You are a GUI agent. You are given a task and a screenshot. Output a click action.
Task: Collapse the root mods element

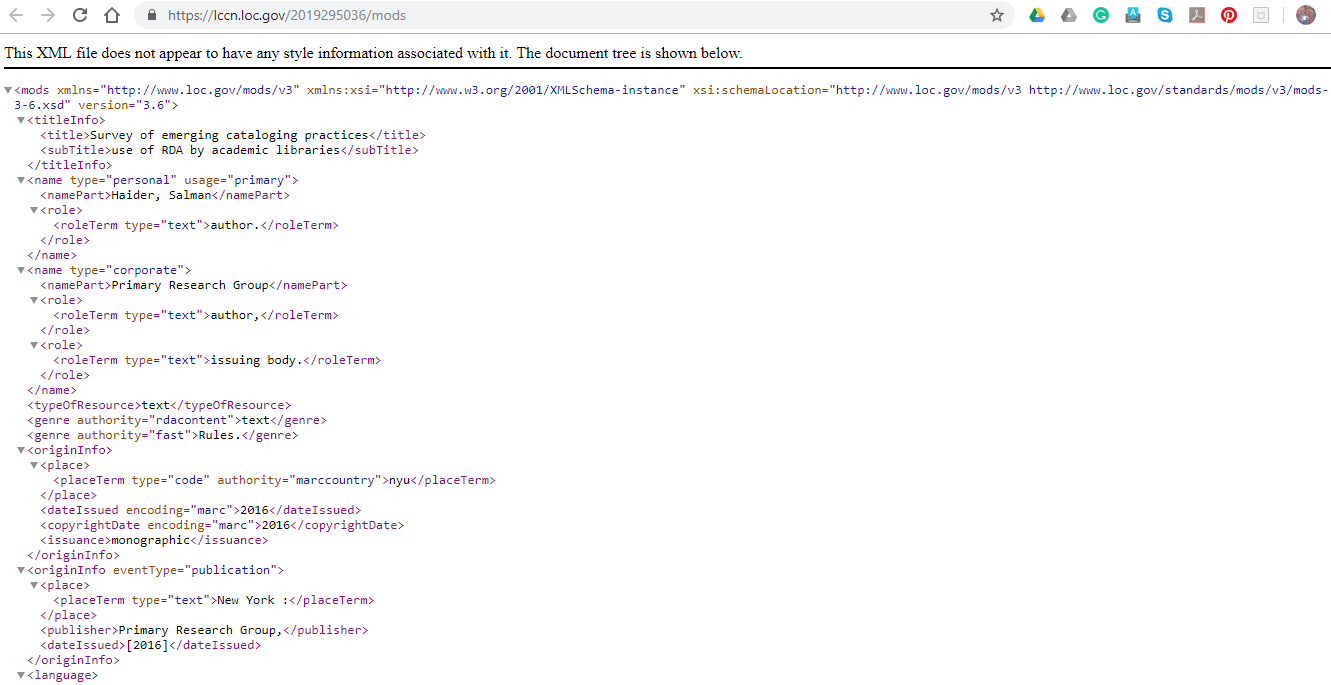click(7, 89)
